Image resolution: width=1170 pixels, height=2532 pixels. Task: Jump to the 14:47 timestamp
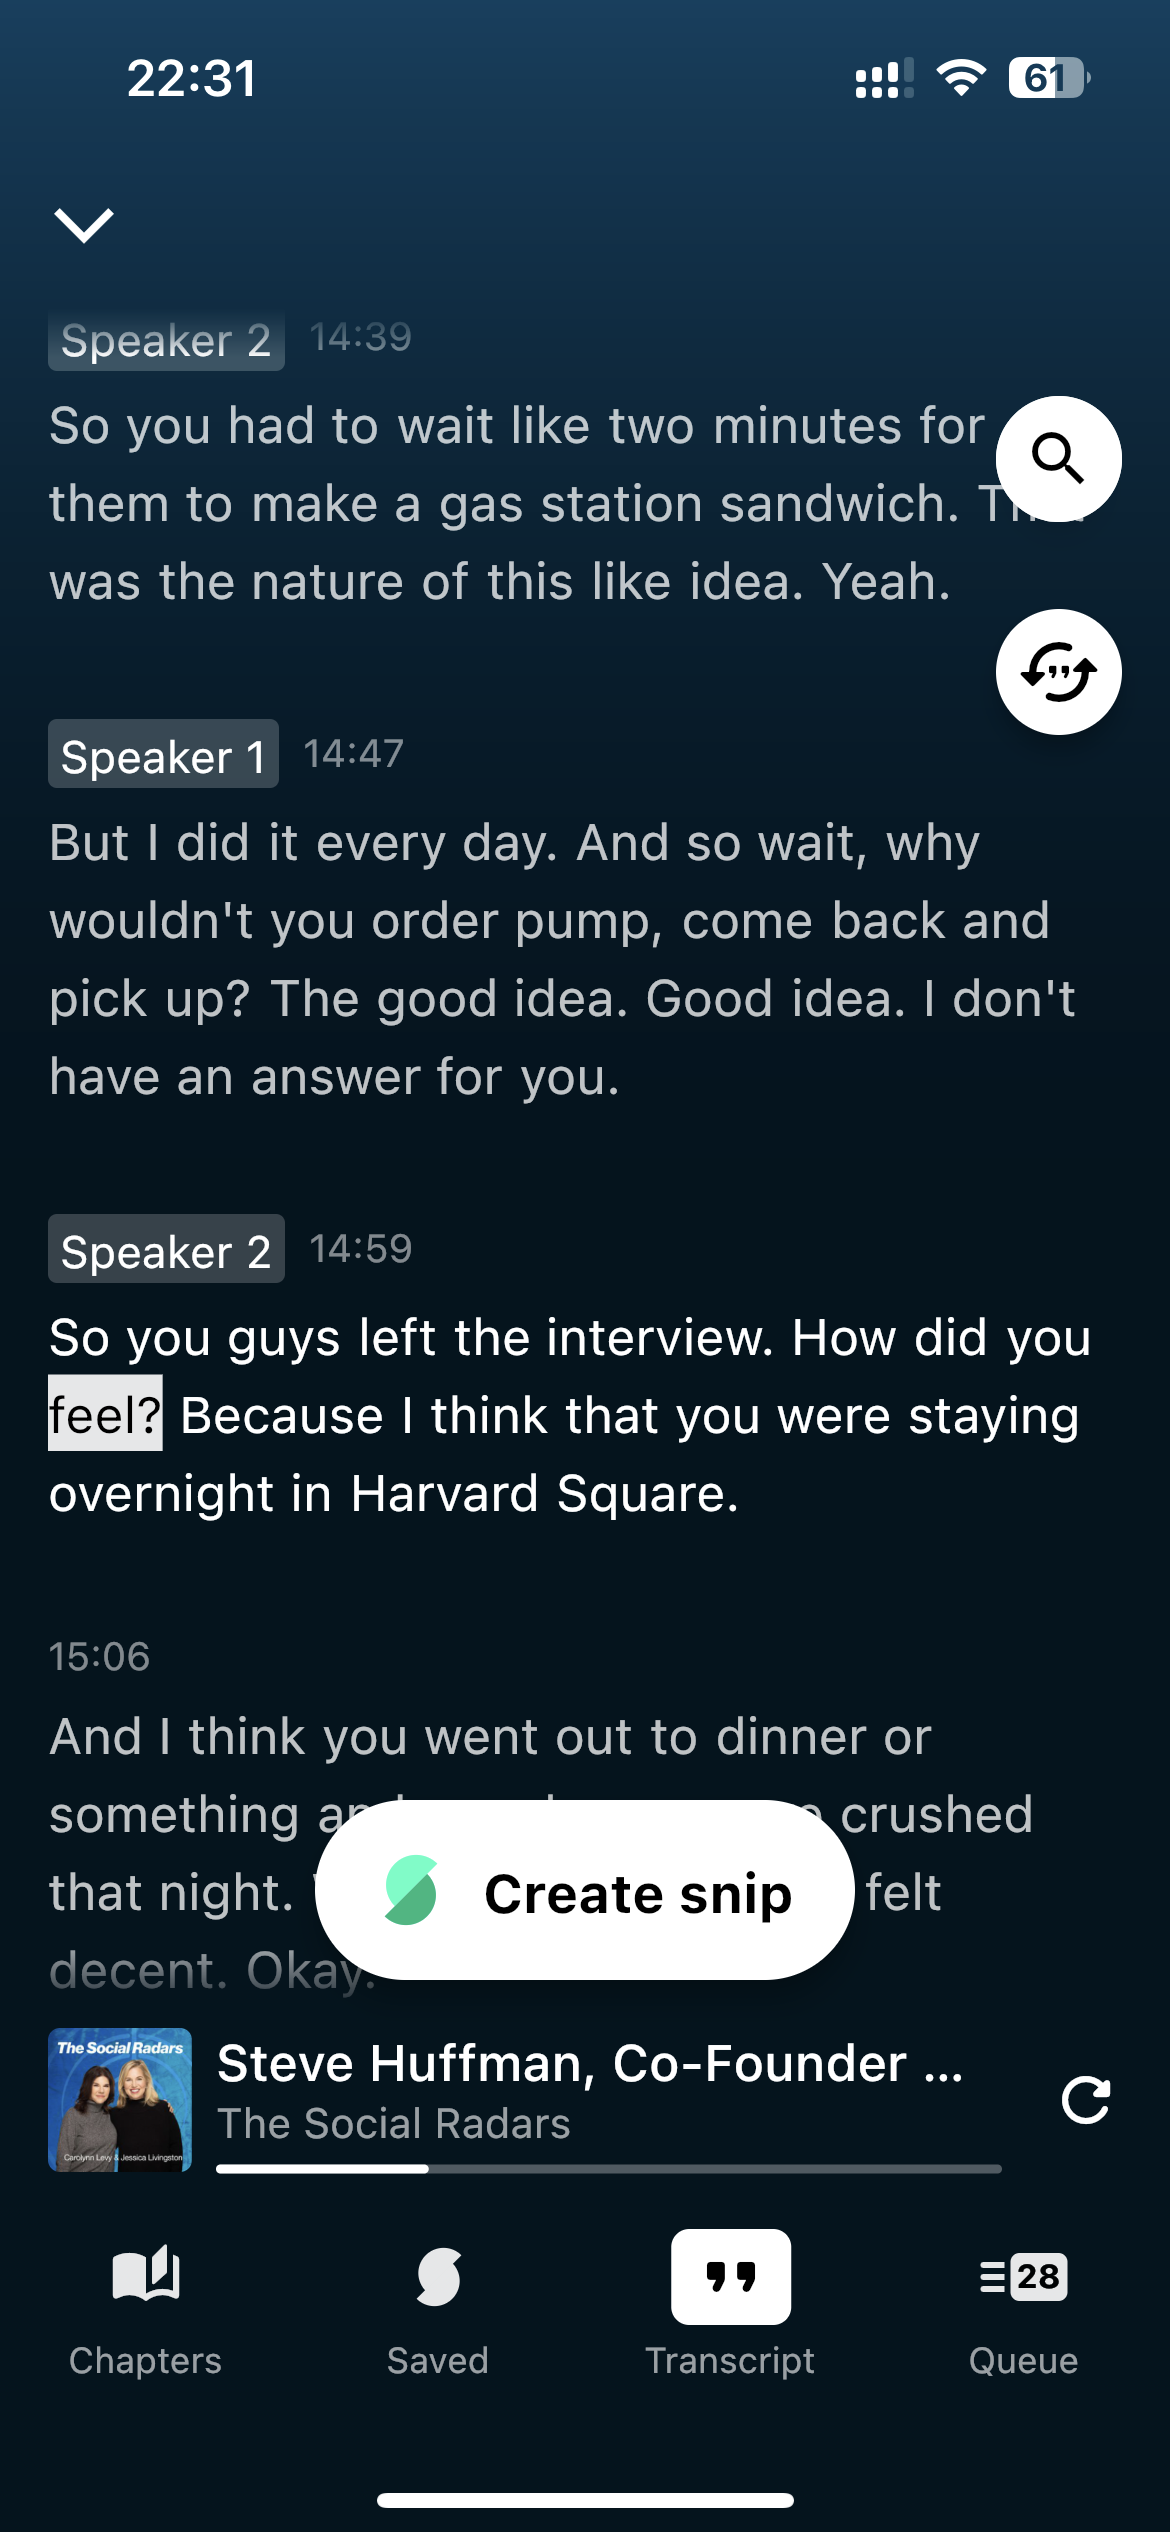pyautogui.click(x=354, y=754)
